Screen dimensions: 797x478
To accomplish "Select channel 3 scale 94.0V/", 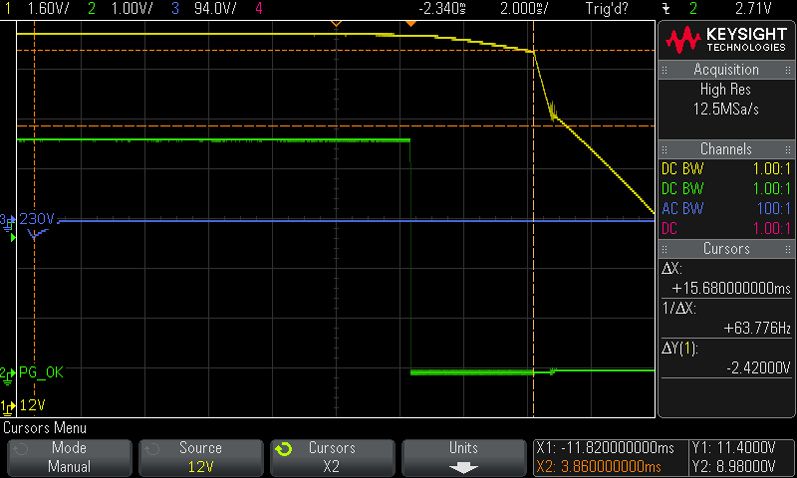I will [x=215, y=8].
